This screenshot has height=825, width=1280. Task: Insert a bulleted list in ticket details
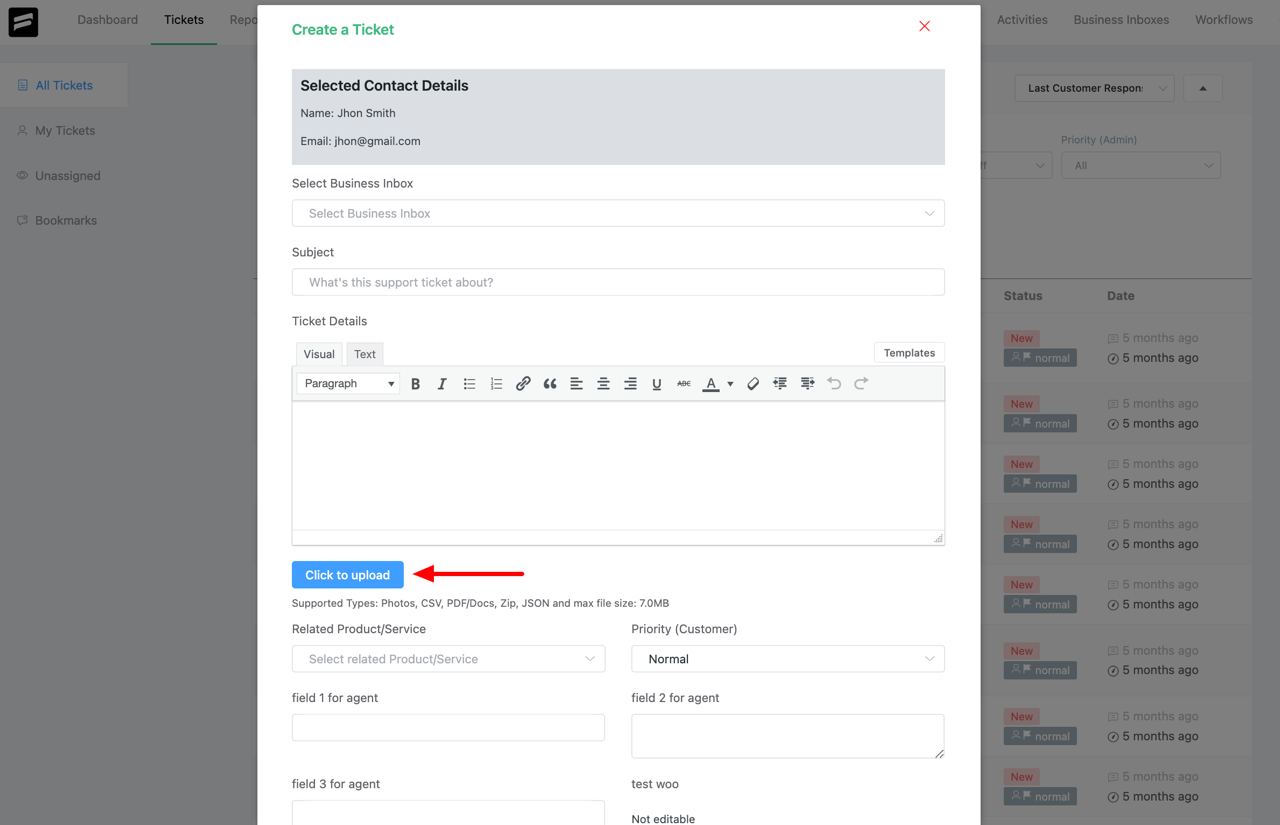[x=469, y=383]
